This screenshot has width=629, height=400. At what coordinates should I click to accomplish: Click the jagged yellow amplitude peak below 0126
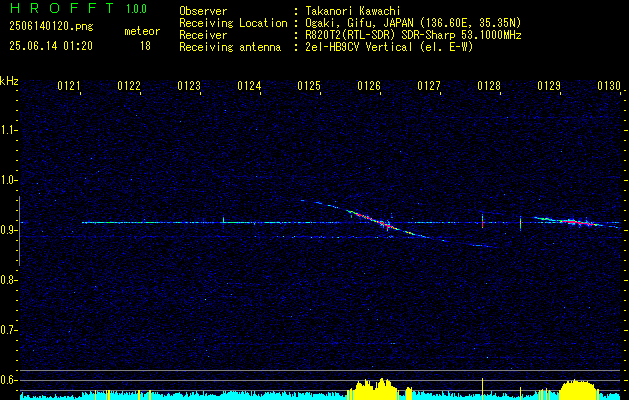[x=373, y=388]
